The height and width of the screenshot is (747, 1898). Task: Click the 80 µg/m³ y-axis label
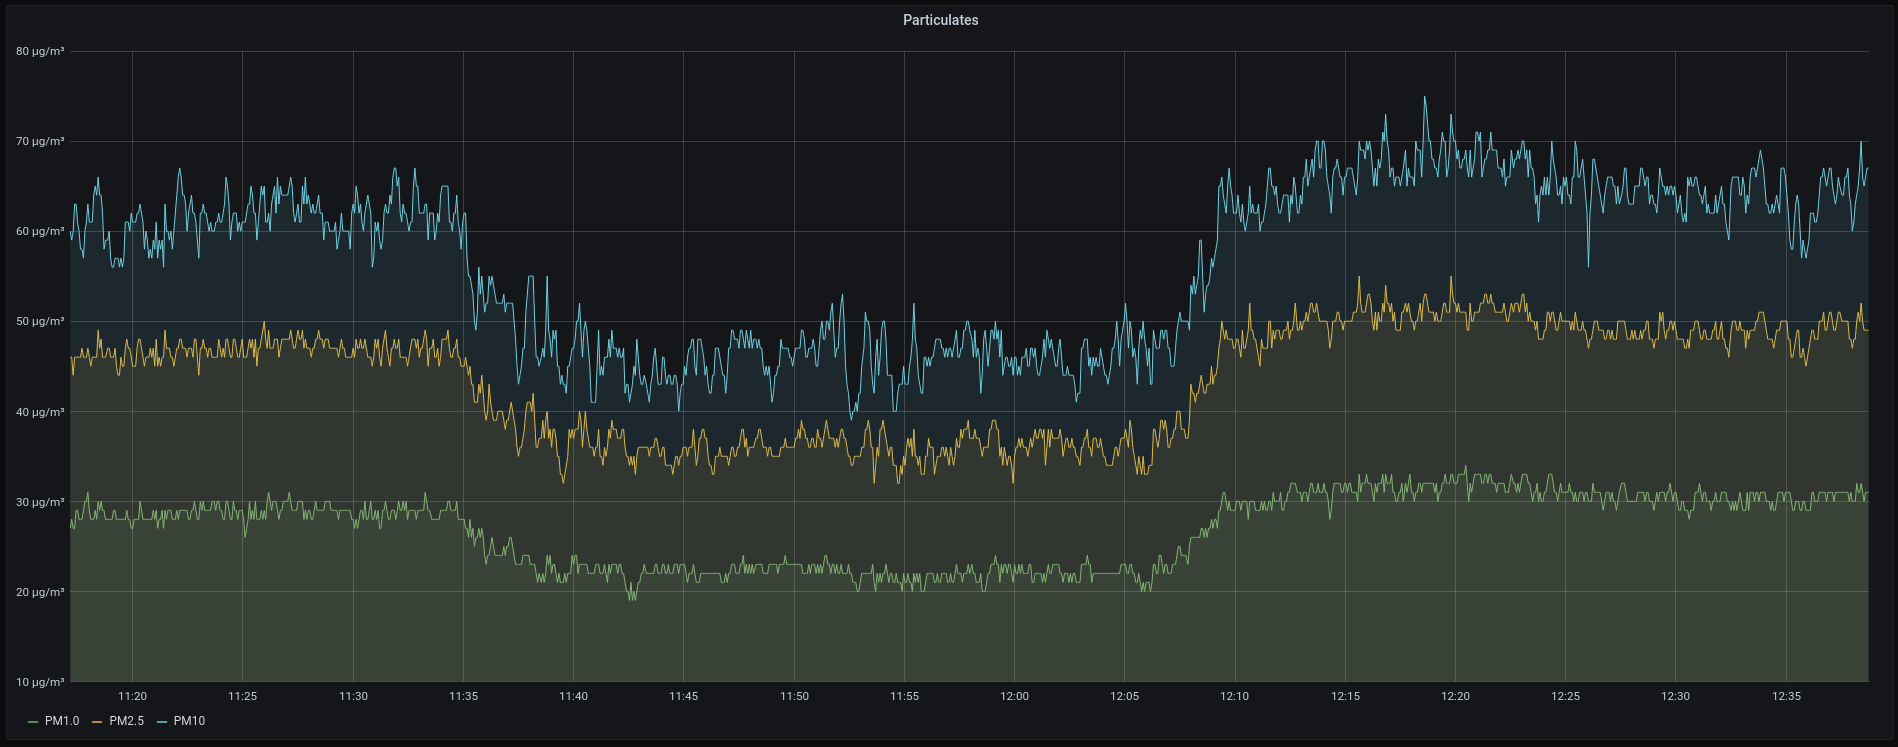[40, 51]
